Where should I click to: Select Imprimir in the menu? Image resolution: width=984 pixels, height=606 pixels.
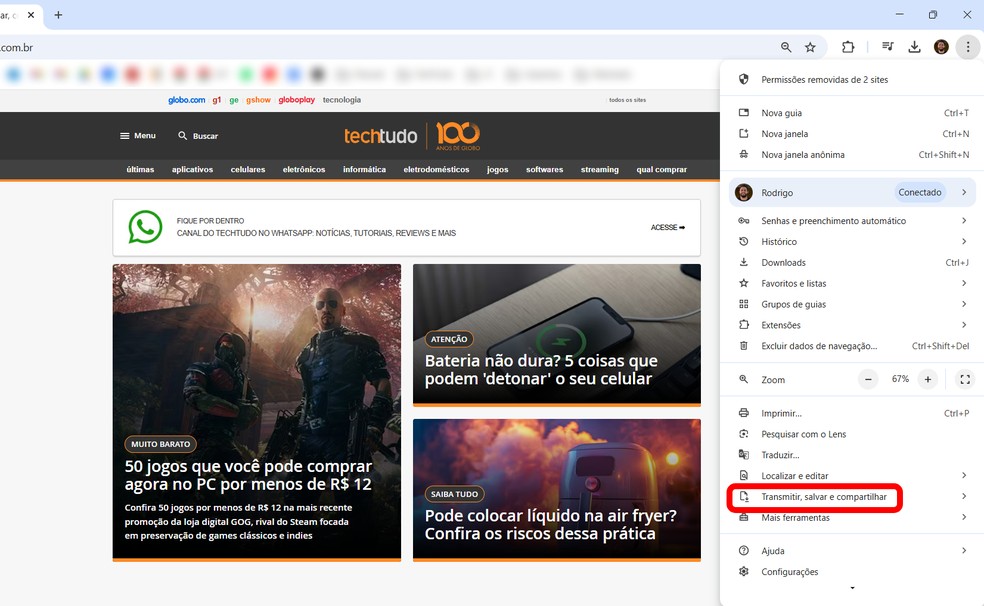click(x=853, y=413)
